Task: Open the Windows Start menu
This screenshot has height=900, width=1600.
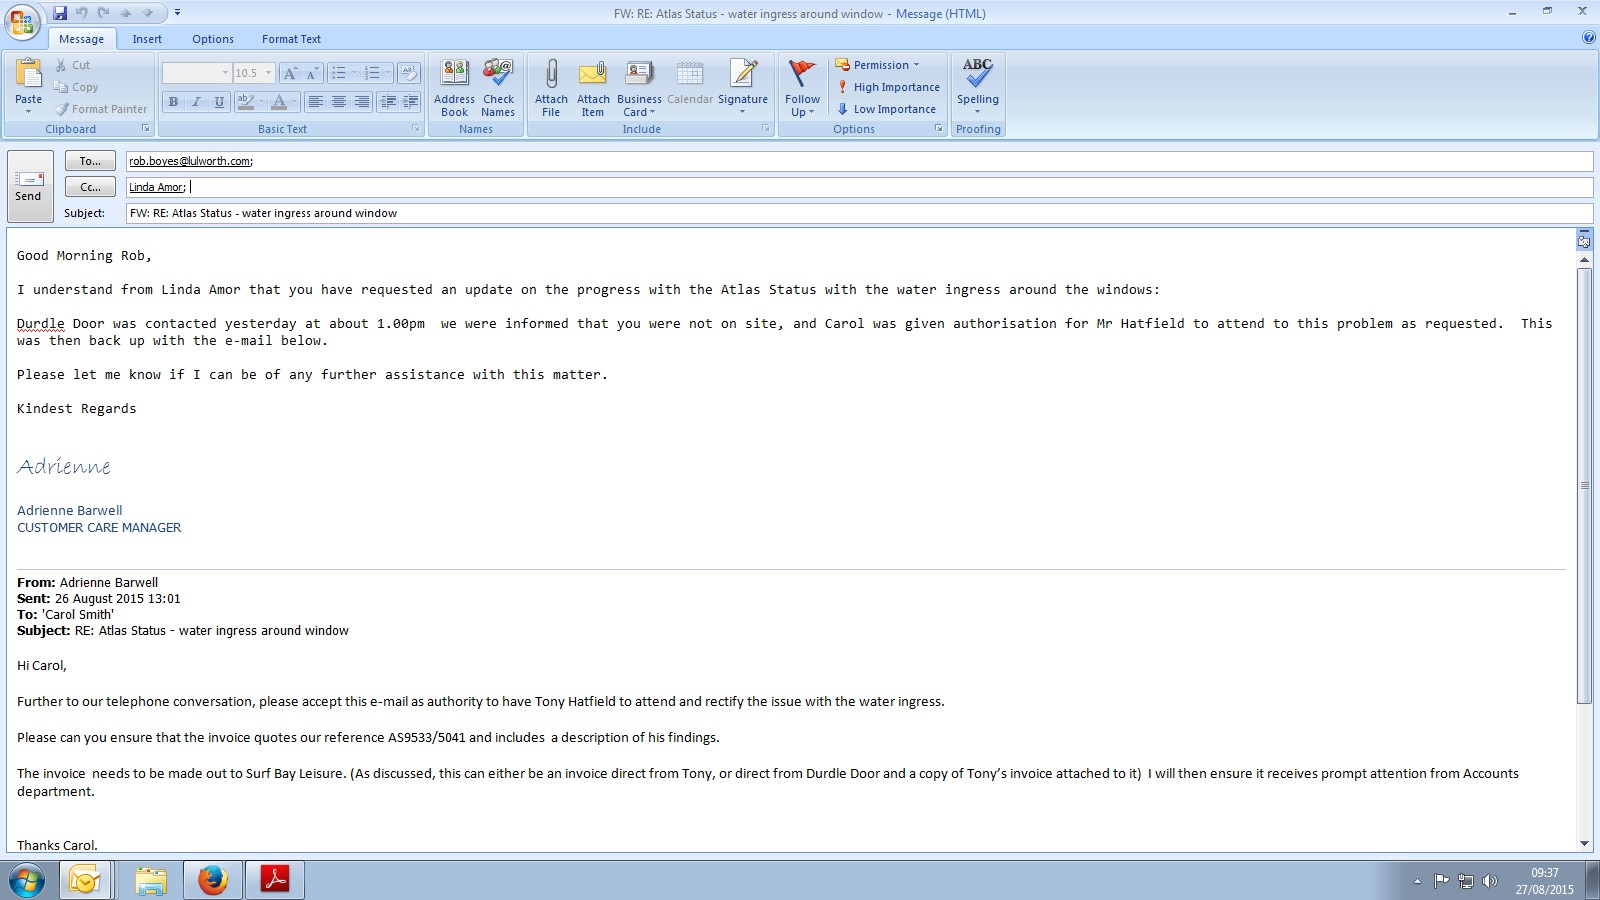Action: (x=27, y=881)
